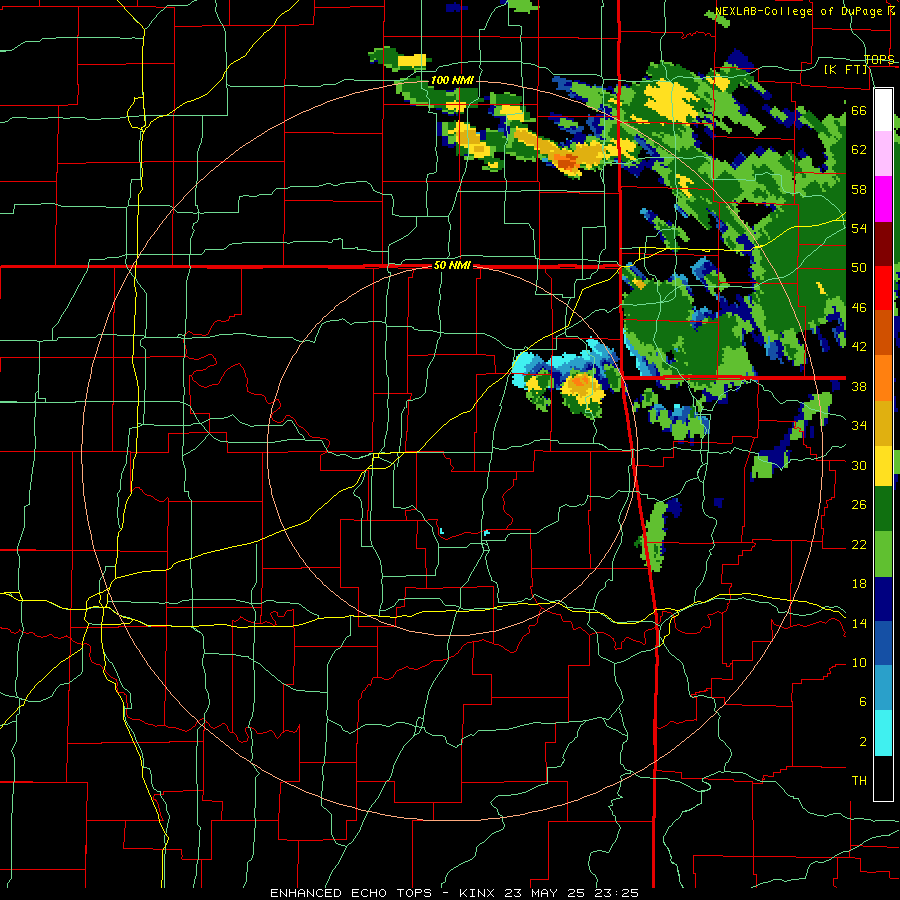Click the yellow swatch in the color scale
The height and width of the screenshot is (900, 900).
[883, 465]
